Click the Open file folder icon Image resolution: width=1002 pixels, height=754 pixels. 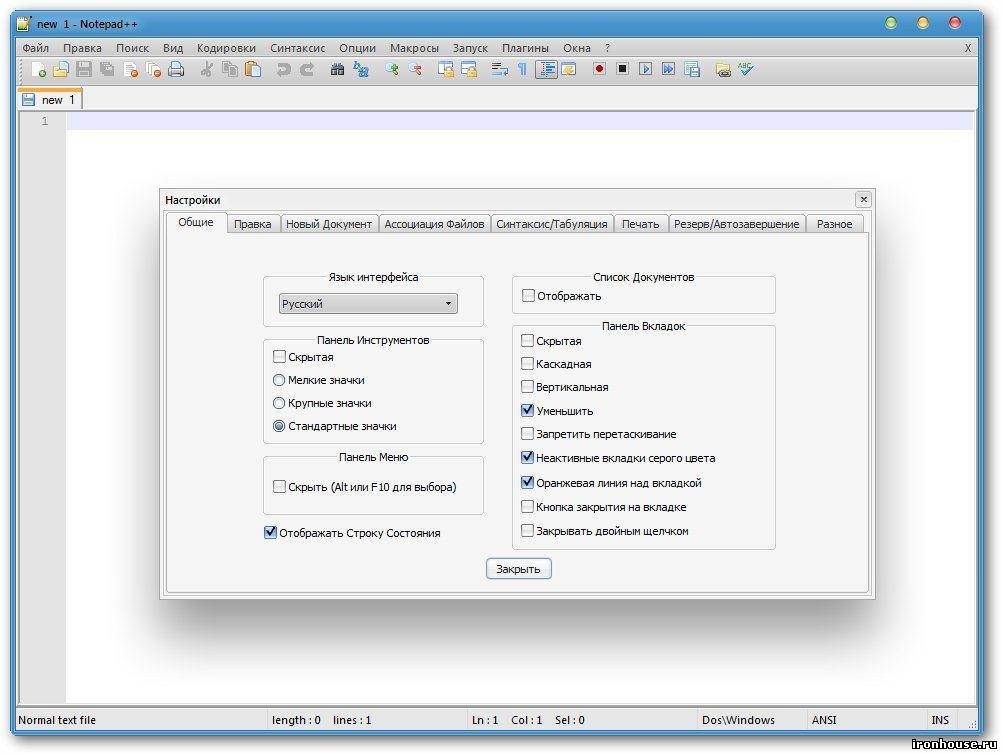pyautogui.click(x=61, y=69)
